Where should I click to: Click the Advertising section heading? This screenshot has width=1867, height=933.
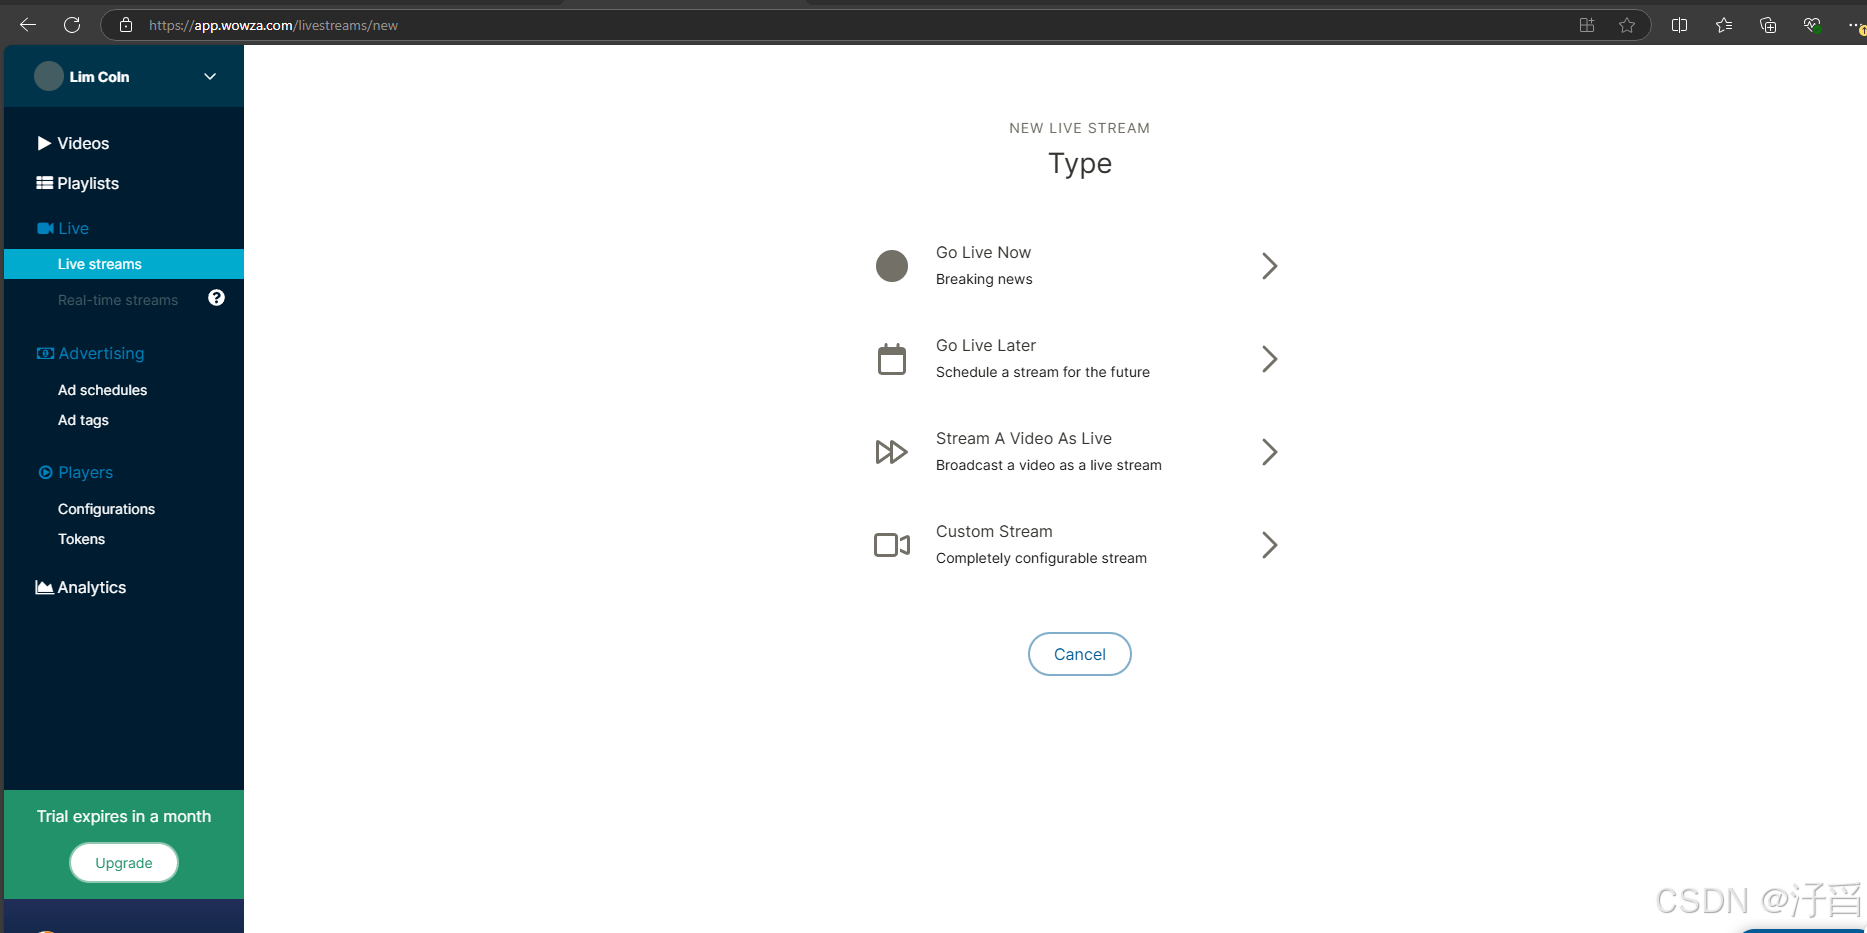tap(91, 353)
